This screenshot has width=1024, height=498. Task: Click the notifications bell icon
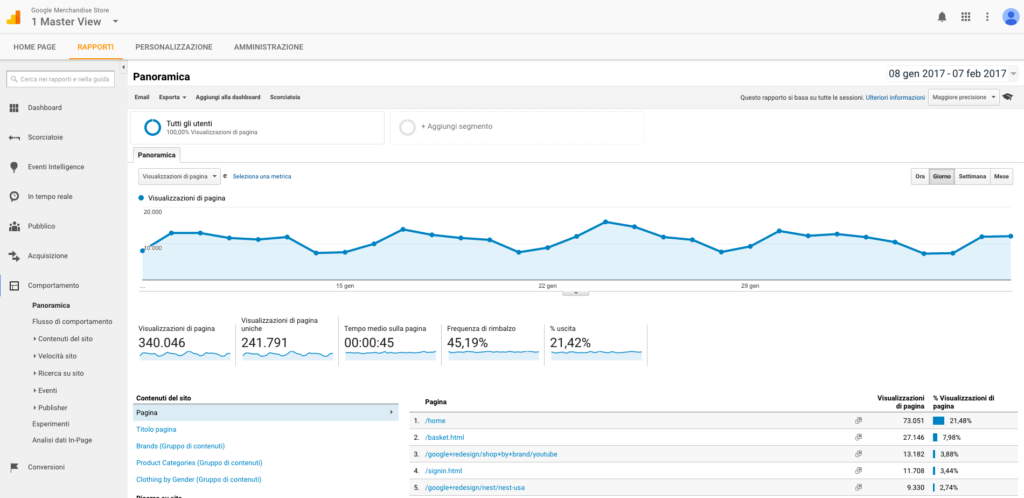click(x=941, y=16)
